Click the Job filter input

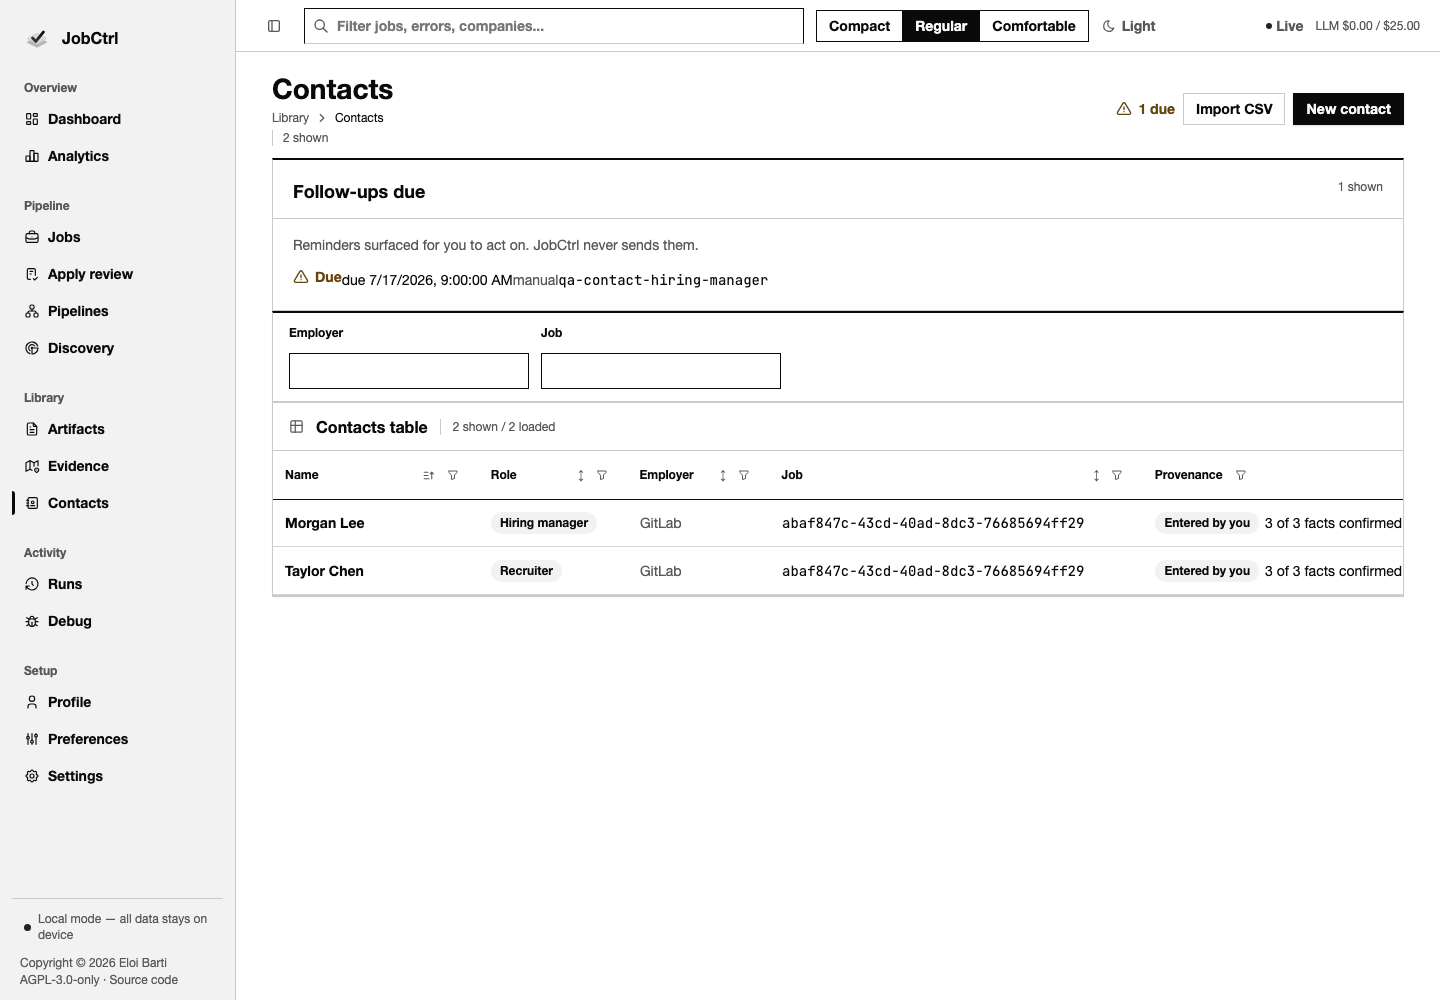point(661,371)
